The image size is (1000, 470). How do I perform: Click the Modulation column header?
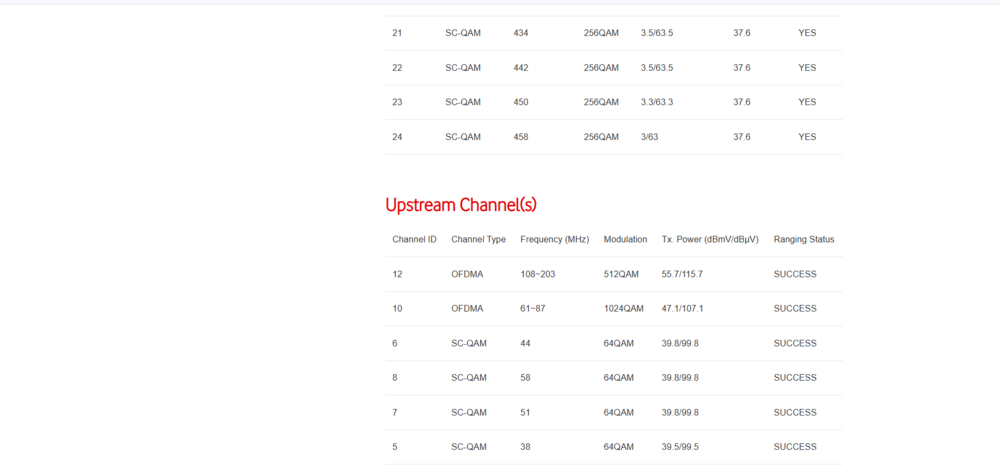[626, 240]
